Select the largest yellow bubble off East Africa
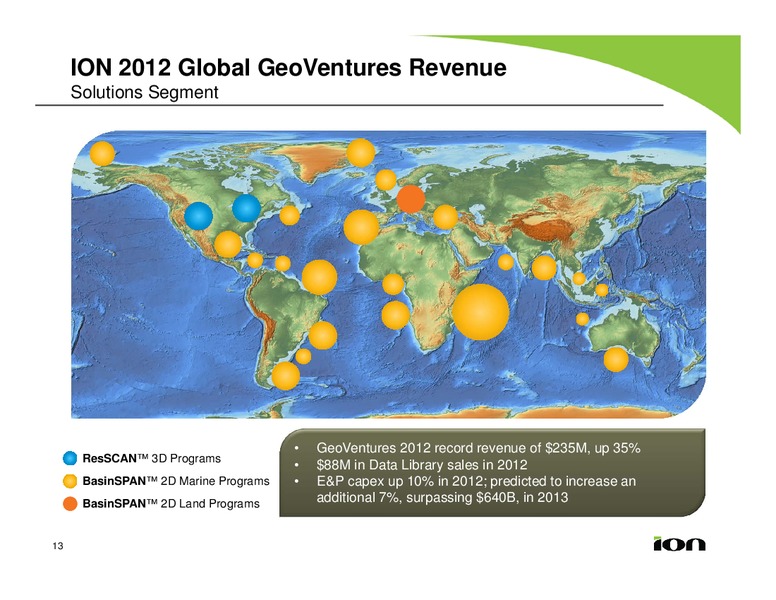 click(x=481, y=312)
